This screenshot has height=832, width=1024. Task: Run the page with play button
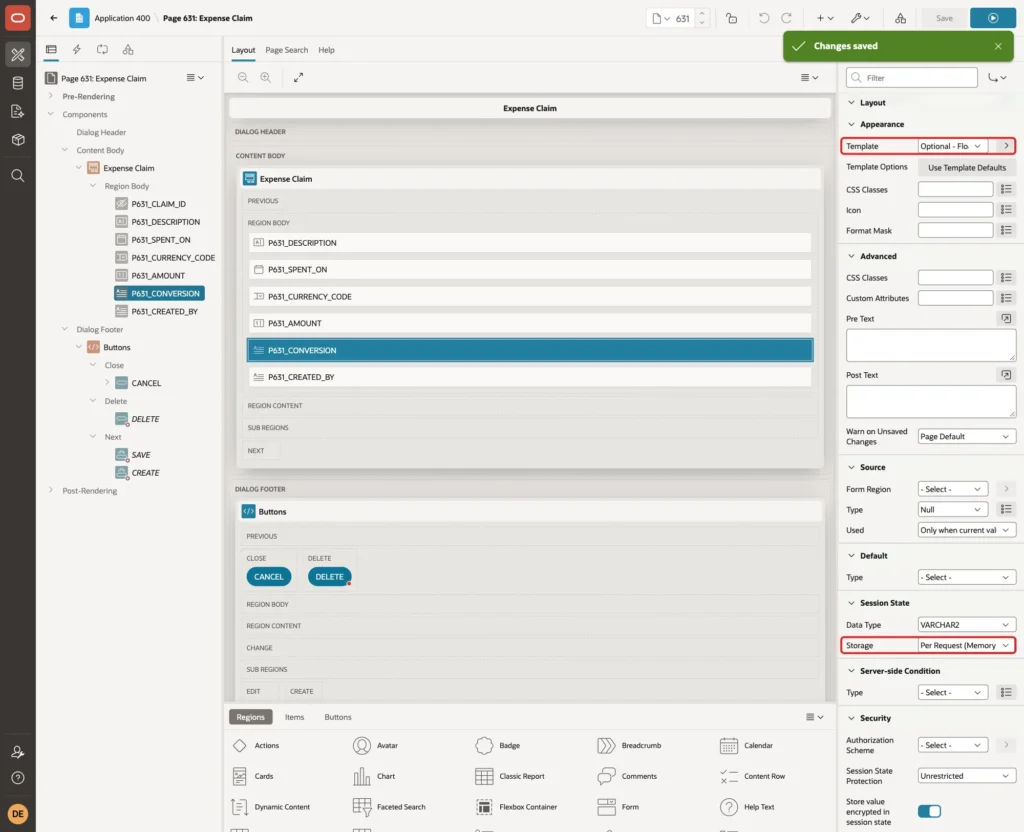tap(993, 18)
